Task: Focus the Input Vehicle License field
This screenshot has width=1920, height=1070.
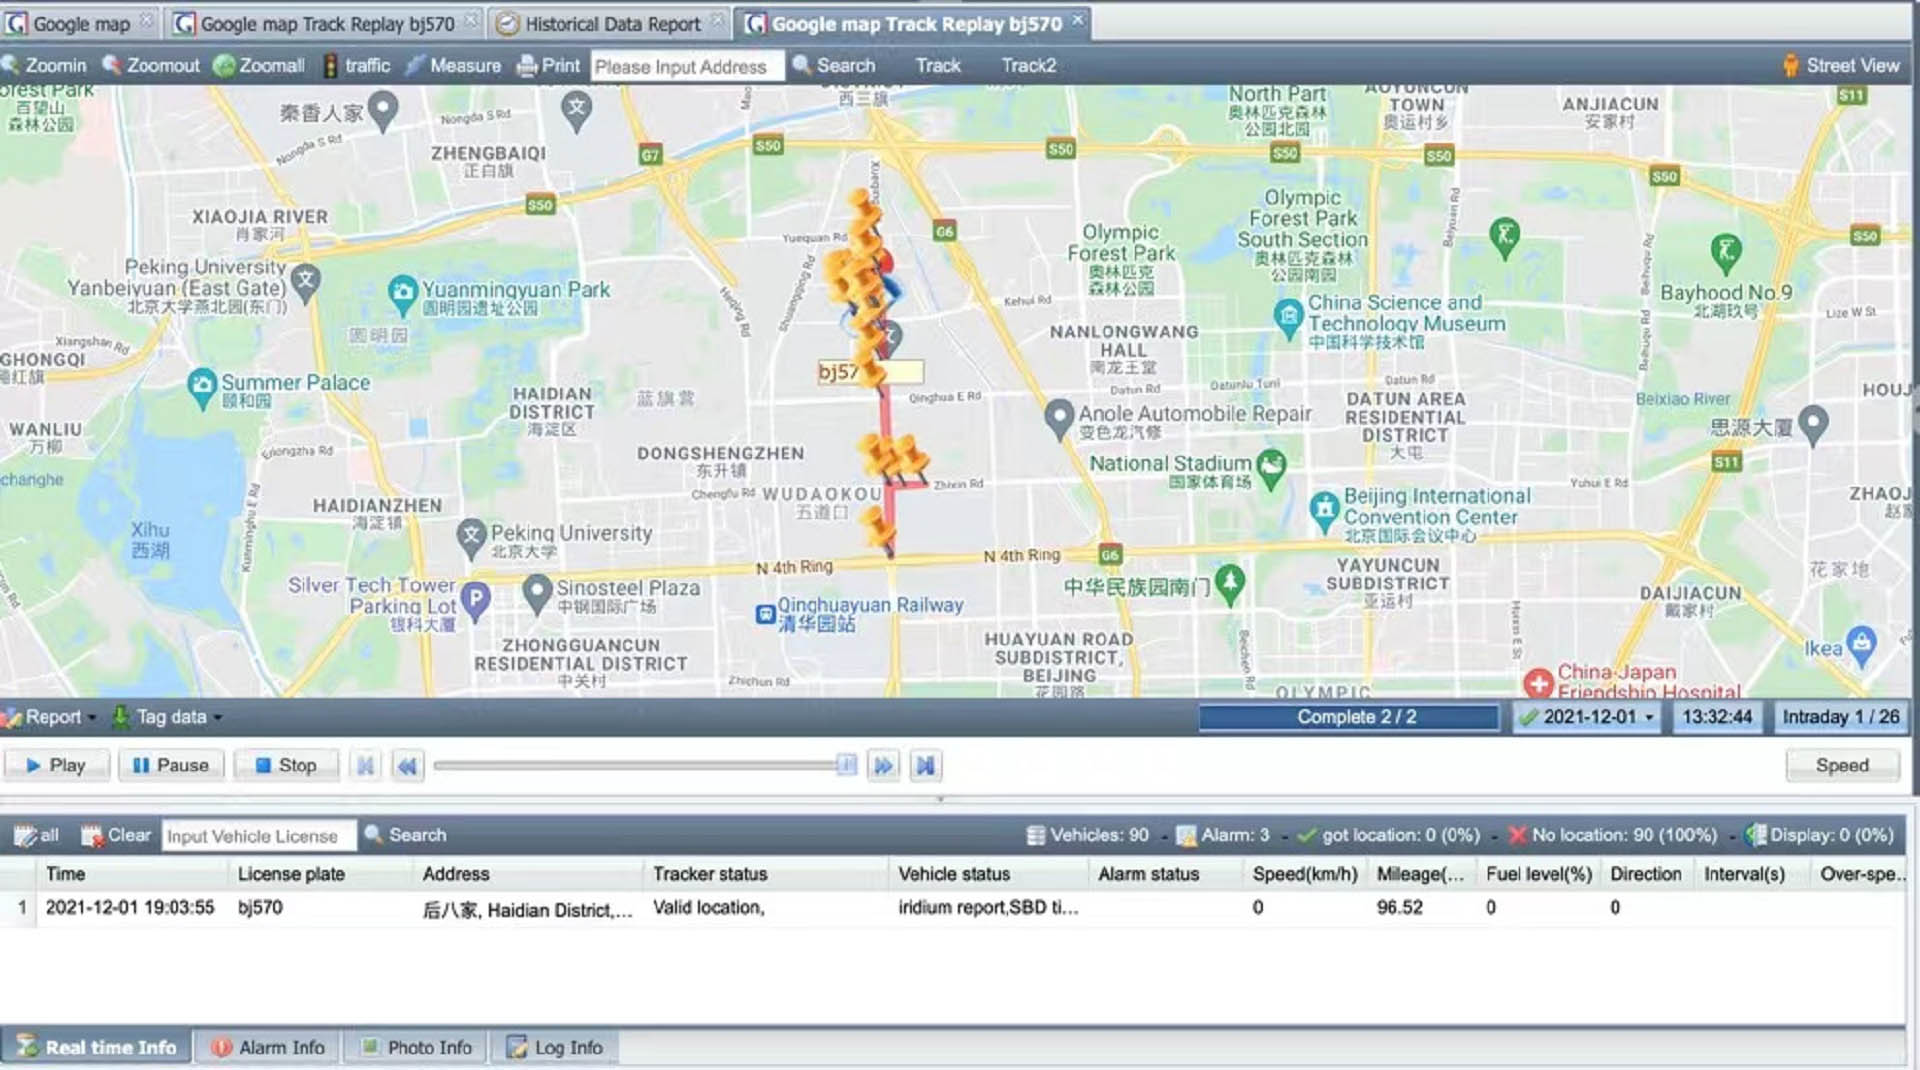Action: click(x=257, y=836)
